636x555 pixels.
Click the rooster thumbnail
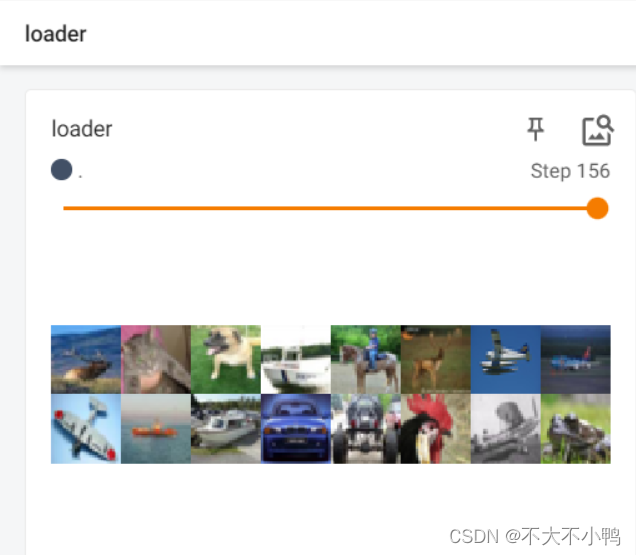click(x=436, y=429)
